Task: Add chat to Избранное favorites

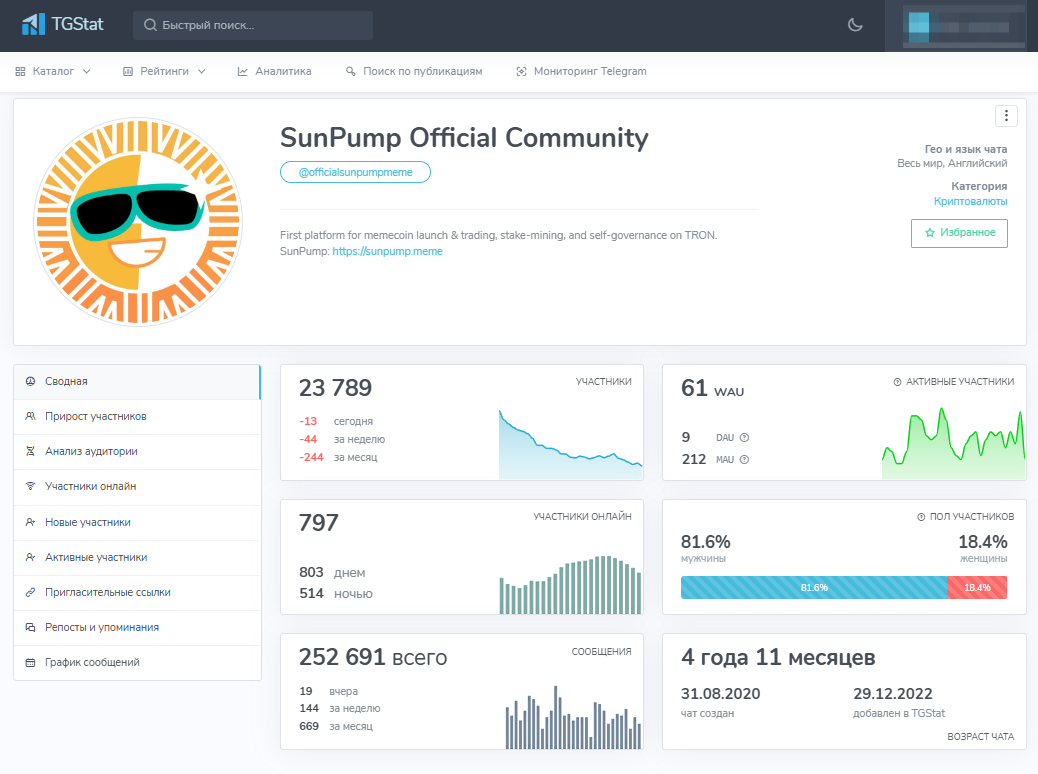Action: click(x=959, y=233)
